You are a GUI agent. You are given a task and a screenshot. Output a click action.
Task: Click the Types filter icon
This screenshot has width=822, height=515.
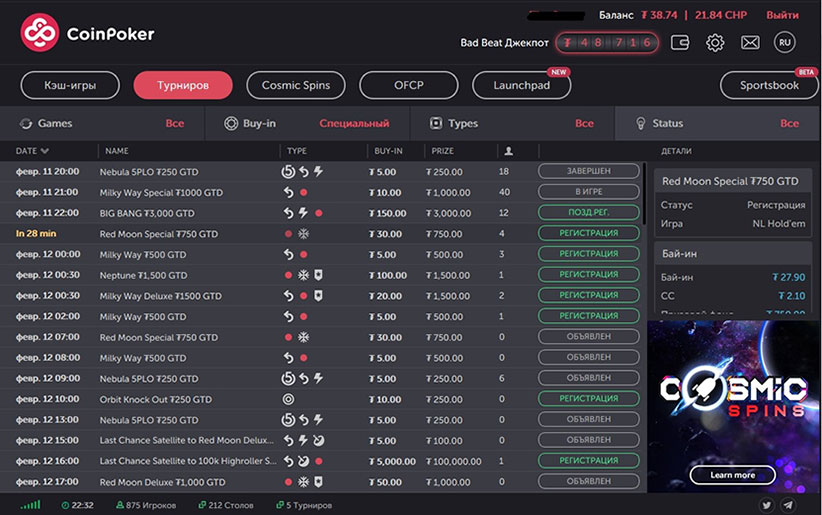click(x=436, y=123)
